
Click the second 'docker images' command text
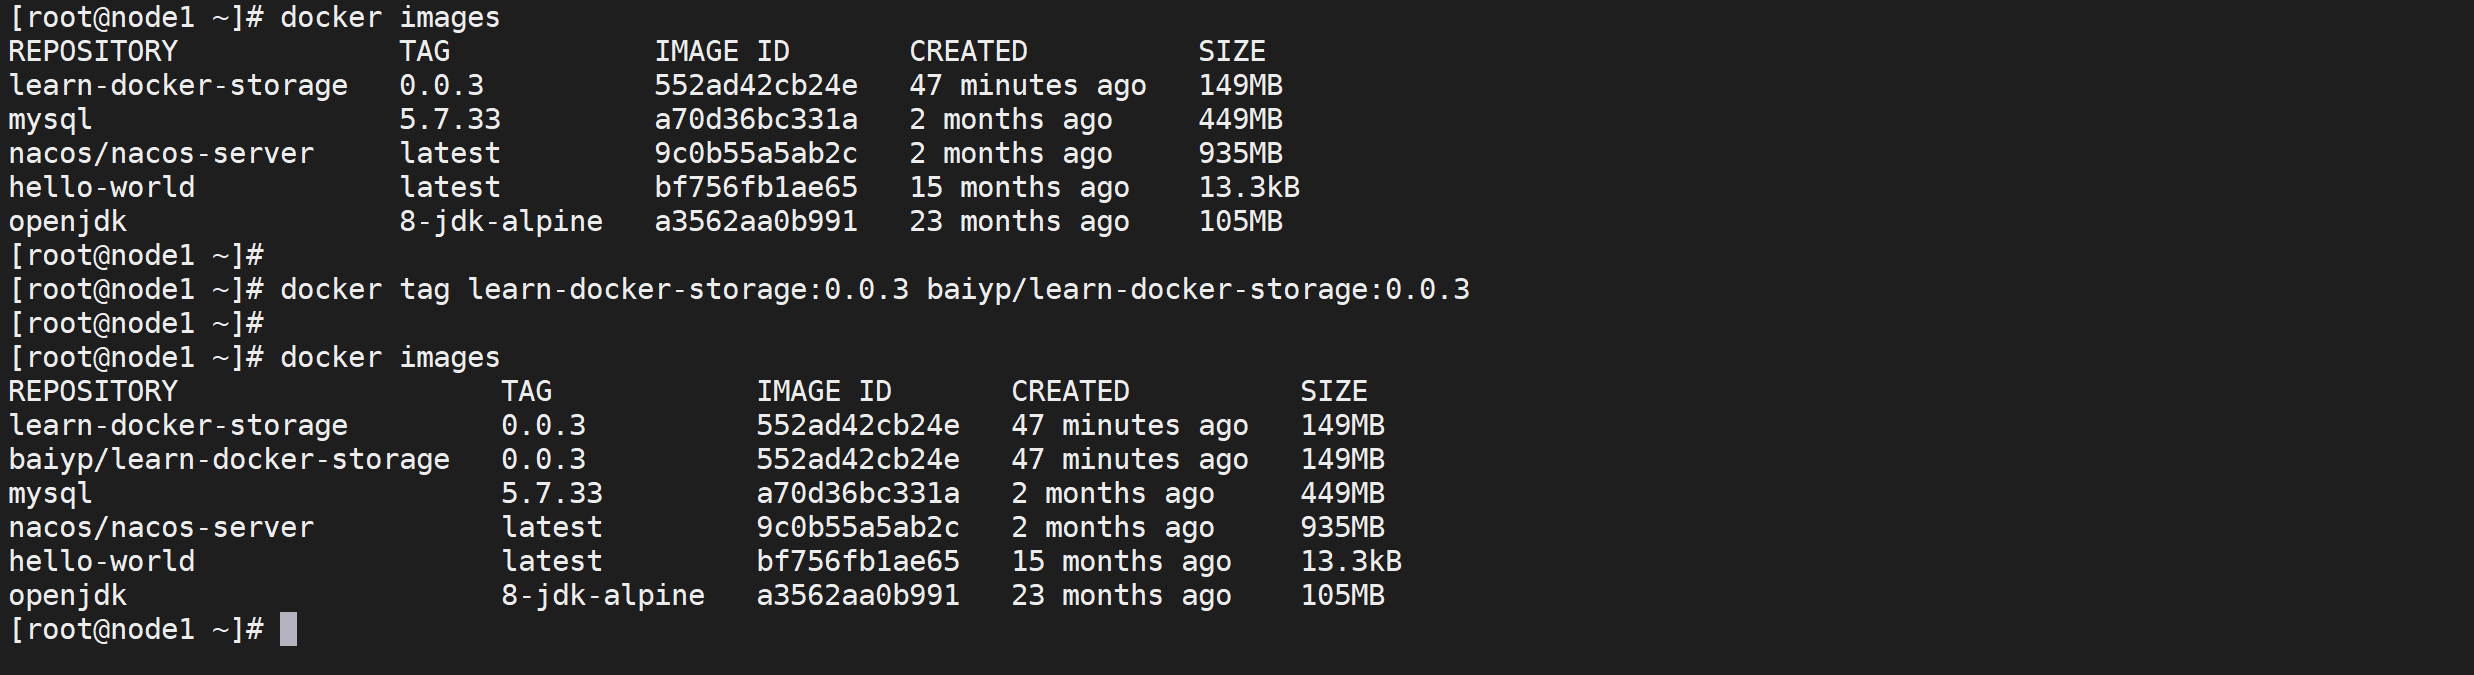[x=390, y=358]
